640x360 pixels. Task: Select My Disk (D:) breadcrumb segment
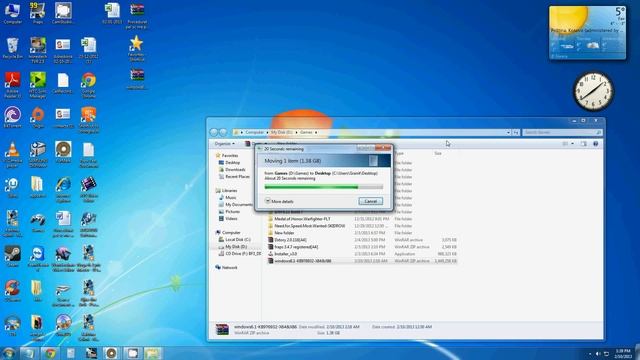click(282, 132)
